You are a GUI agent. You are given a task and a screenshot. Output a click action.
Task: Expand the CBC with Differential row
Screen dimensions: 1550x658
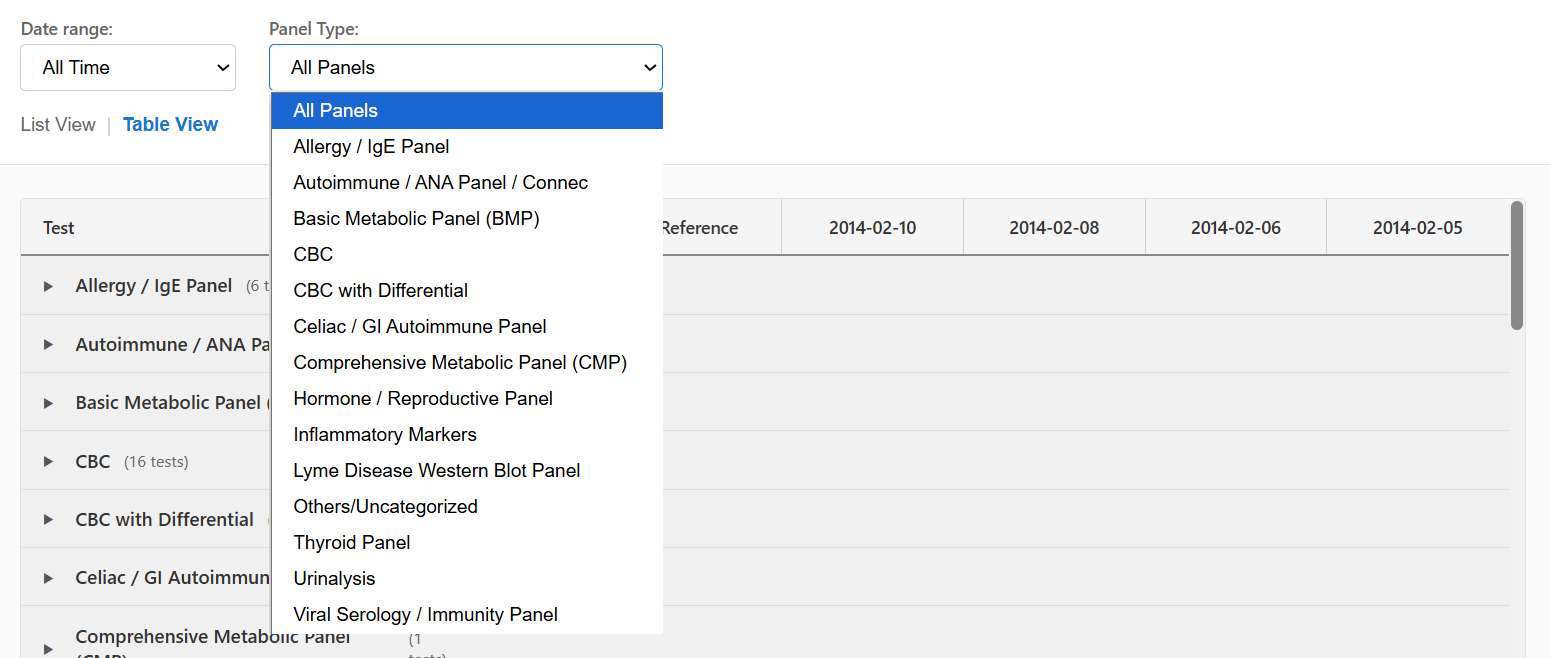(x=48, y=520)
